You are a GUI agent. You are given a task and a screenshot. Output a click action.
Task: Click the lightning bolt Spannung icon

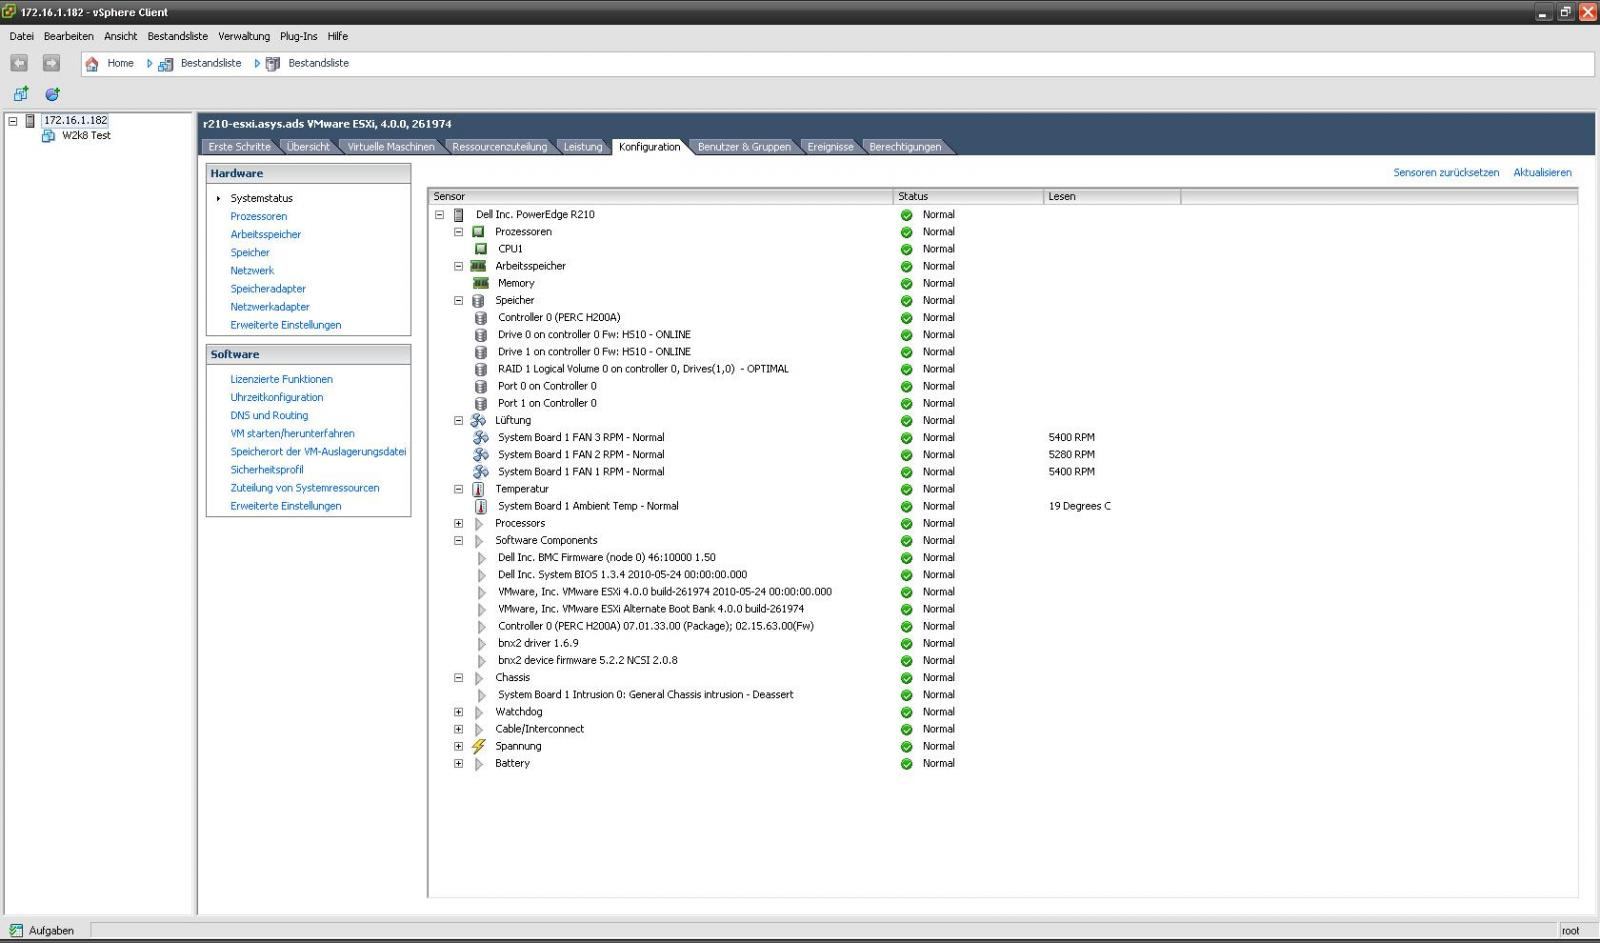point(478,746)
